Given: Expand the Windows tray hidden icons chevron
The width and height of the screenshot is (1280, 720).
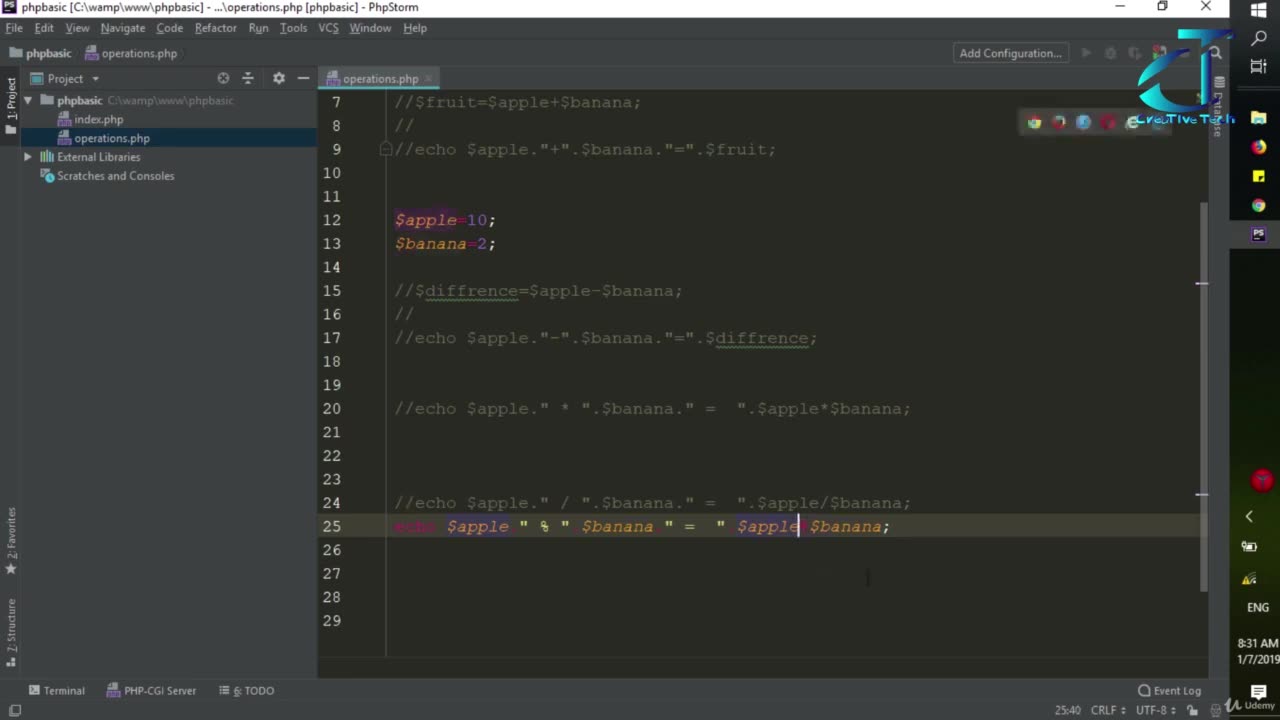Looking at the screenshot, I should [x=1249, y=516].
